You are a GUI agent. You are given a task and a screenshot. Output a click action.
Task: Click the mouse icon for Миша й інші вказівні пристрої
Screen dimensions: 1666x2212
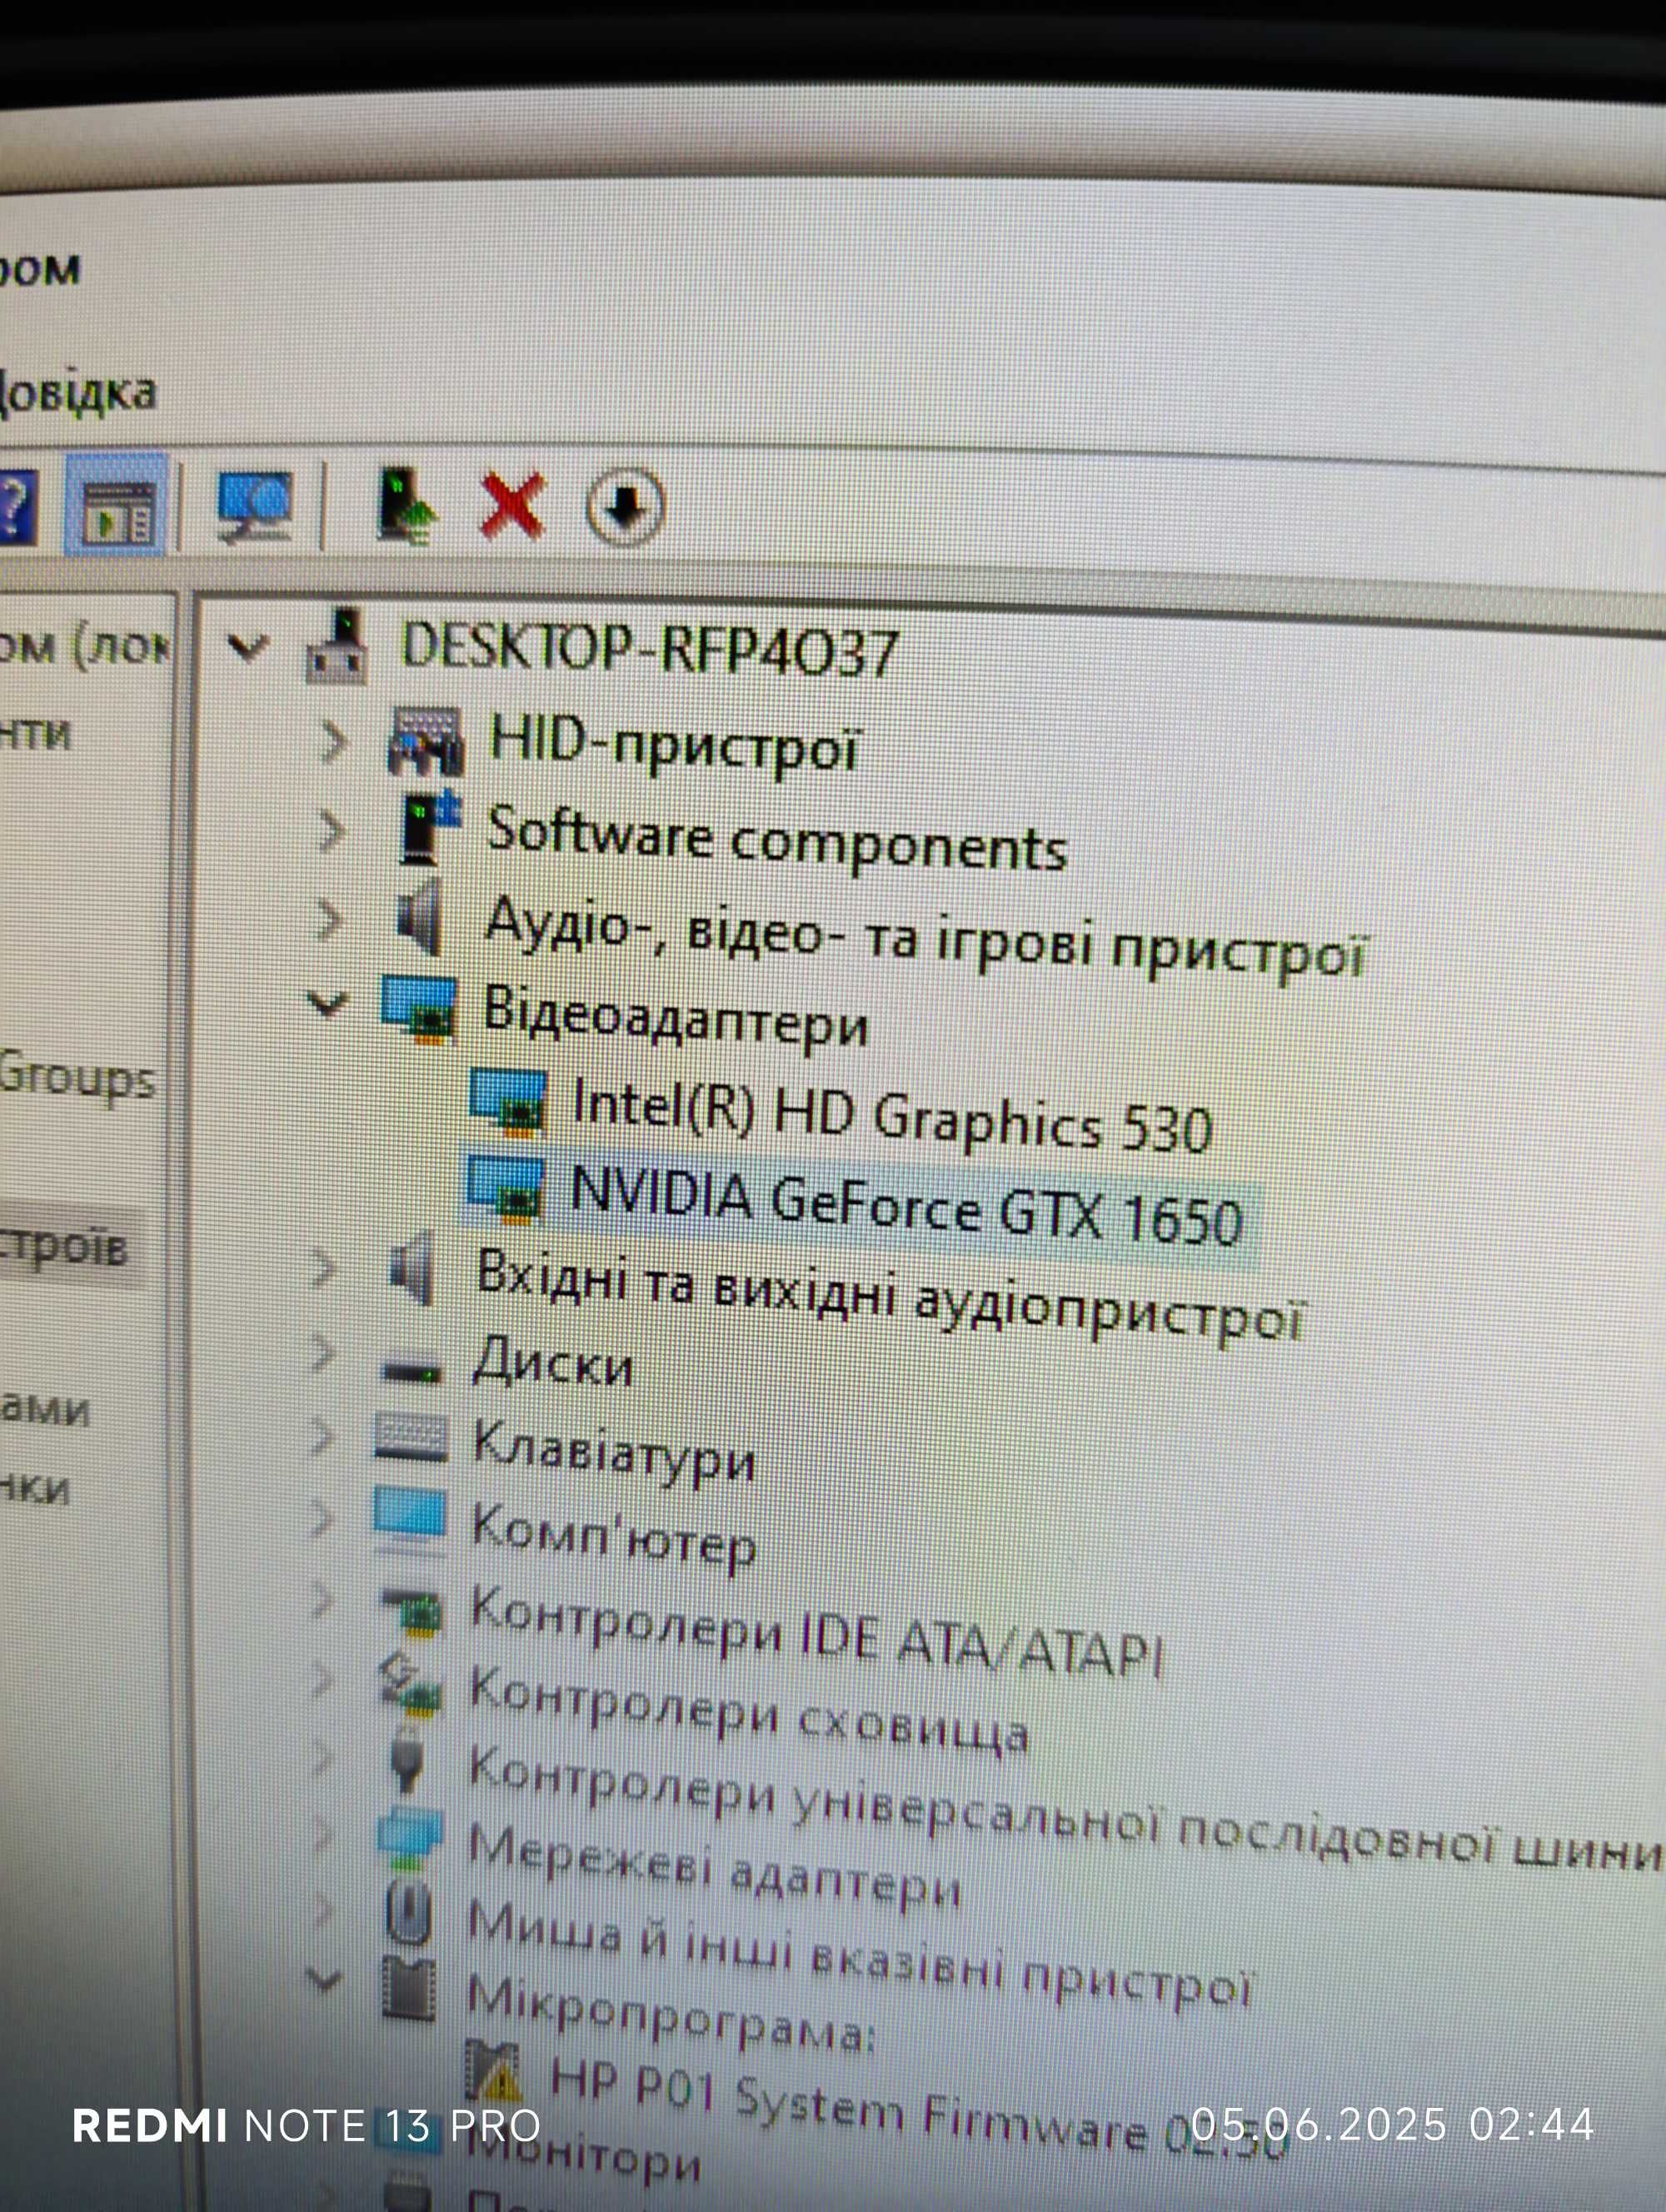(x=408, y=1913)
